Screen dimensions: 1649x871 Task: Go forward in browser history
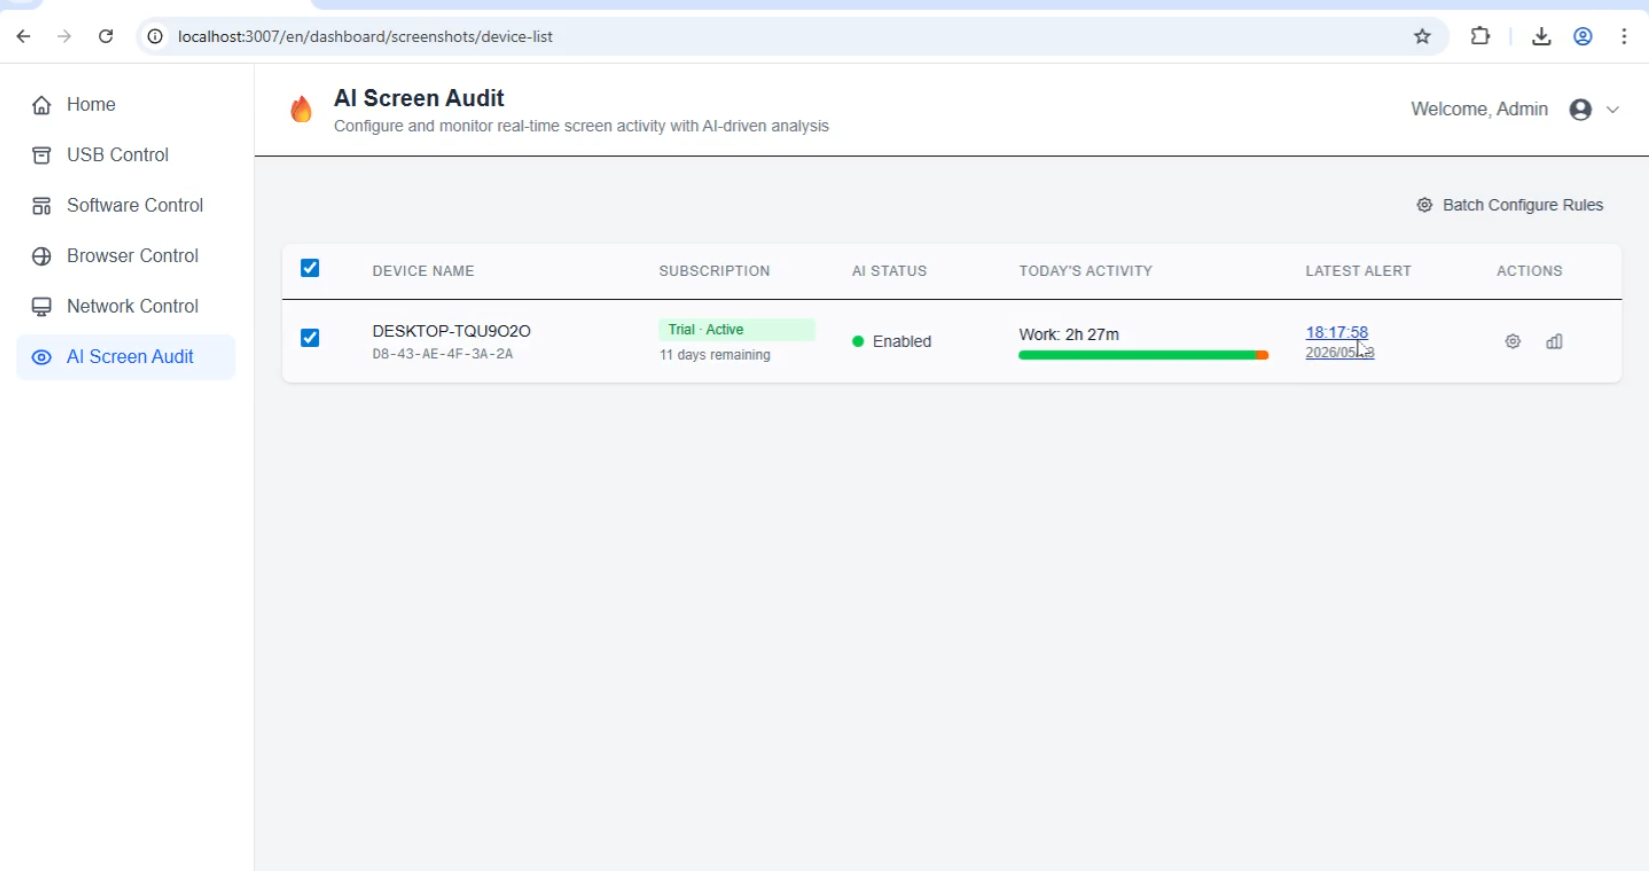click(x=65, y=37)
